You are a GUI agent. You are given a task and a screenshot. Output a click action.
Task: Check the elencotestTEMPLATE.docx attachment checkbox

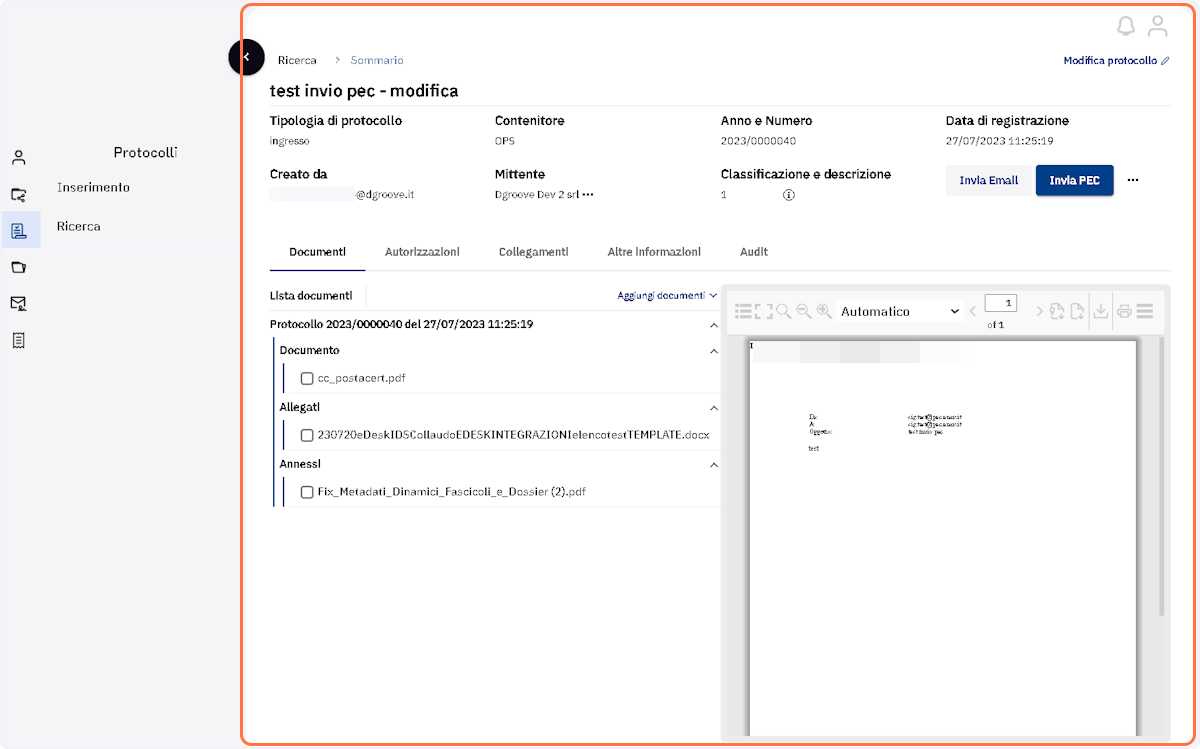click(307, 436)
